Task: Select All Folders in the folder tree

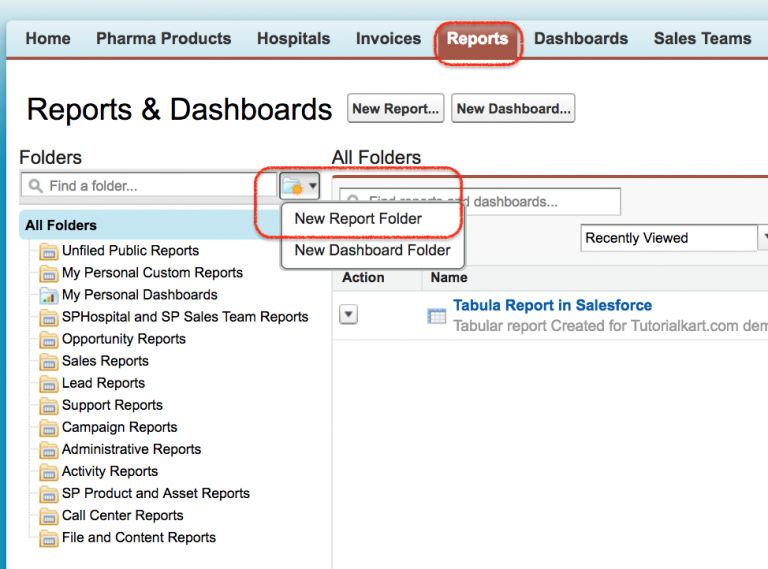Action: click(61, 225)
